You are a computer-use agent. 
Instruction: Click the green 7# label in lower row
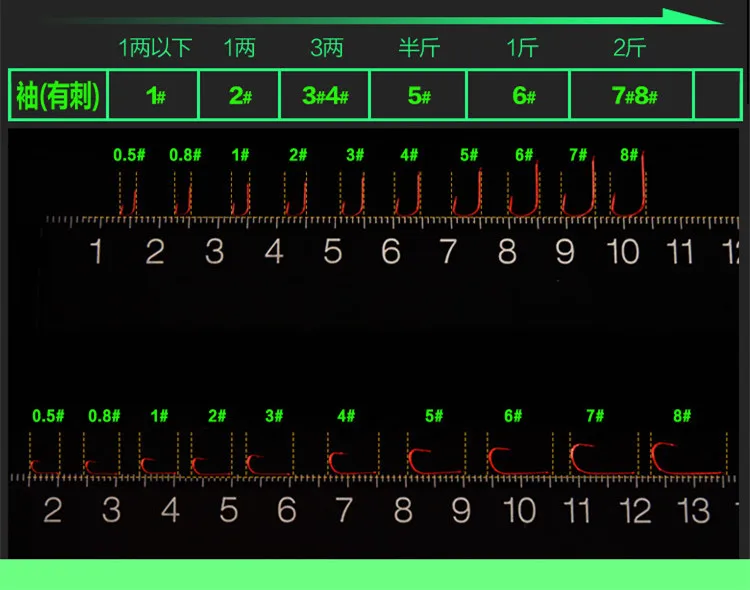[x=595, y=416]
